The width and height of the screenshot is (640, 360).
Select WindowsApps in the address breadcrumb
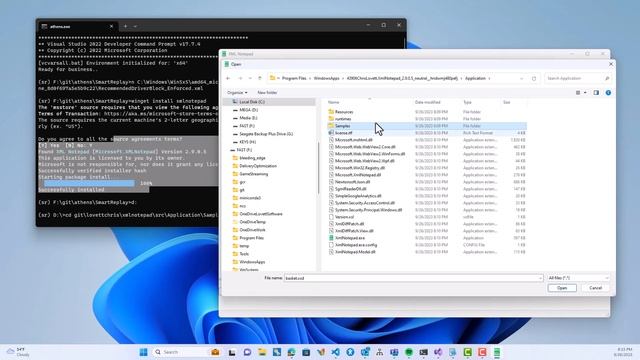[326, 78]
